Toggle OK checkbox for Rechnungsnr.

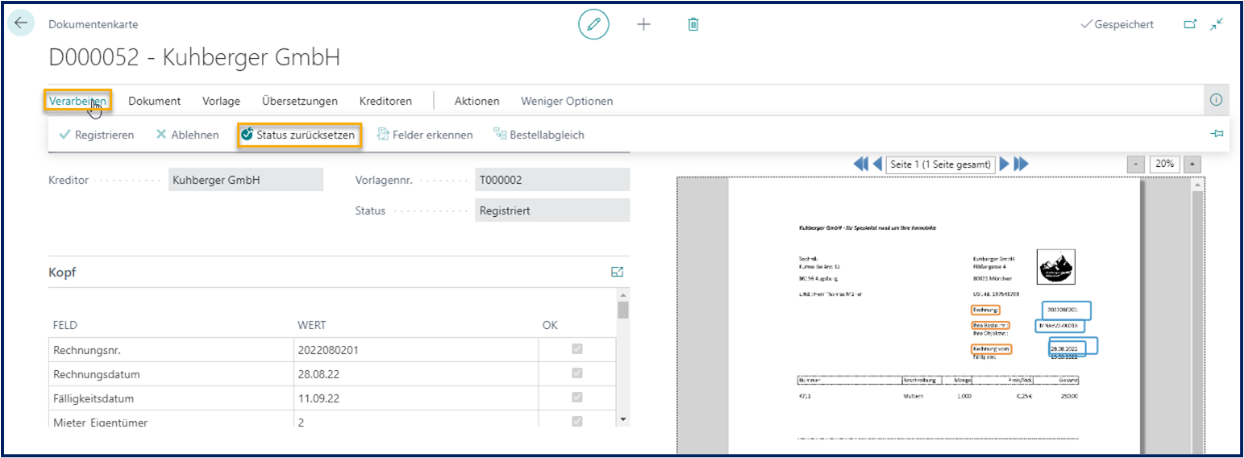(576, 349)
